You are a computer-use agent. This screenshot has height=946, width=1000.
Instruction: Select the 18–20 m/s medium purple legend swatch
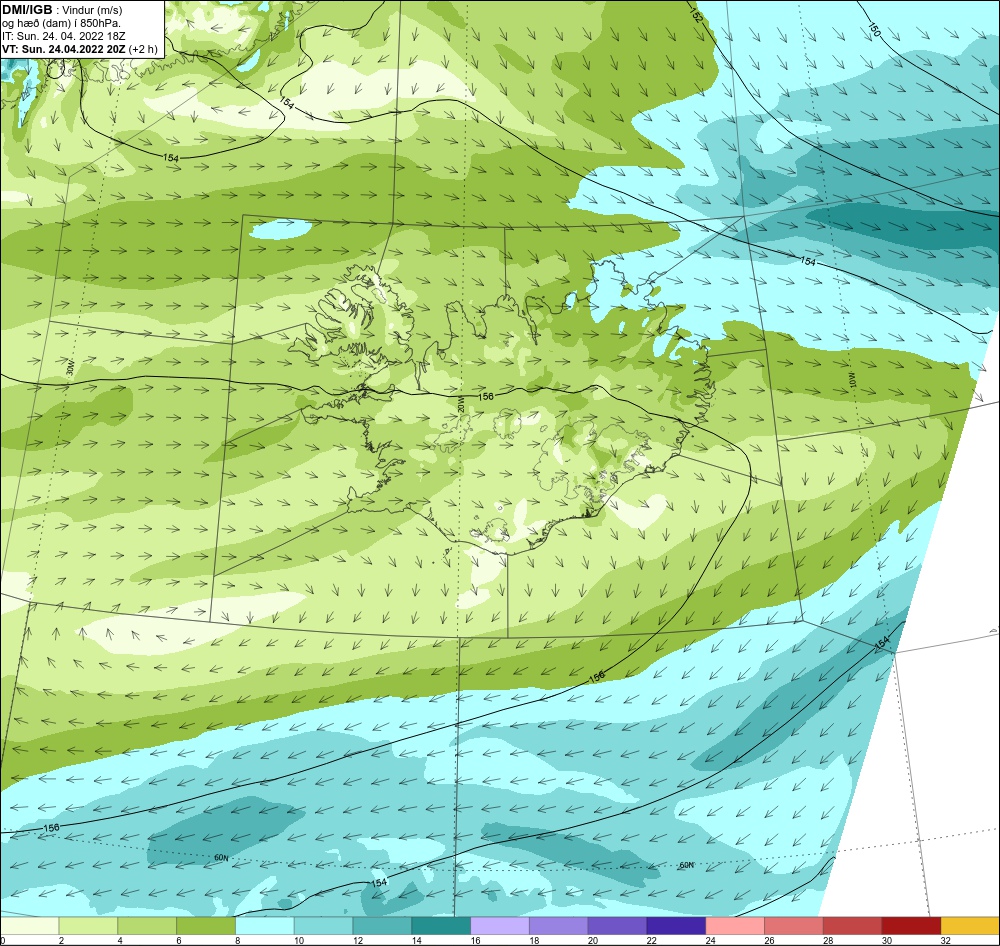(559, 926)
